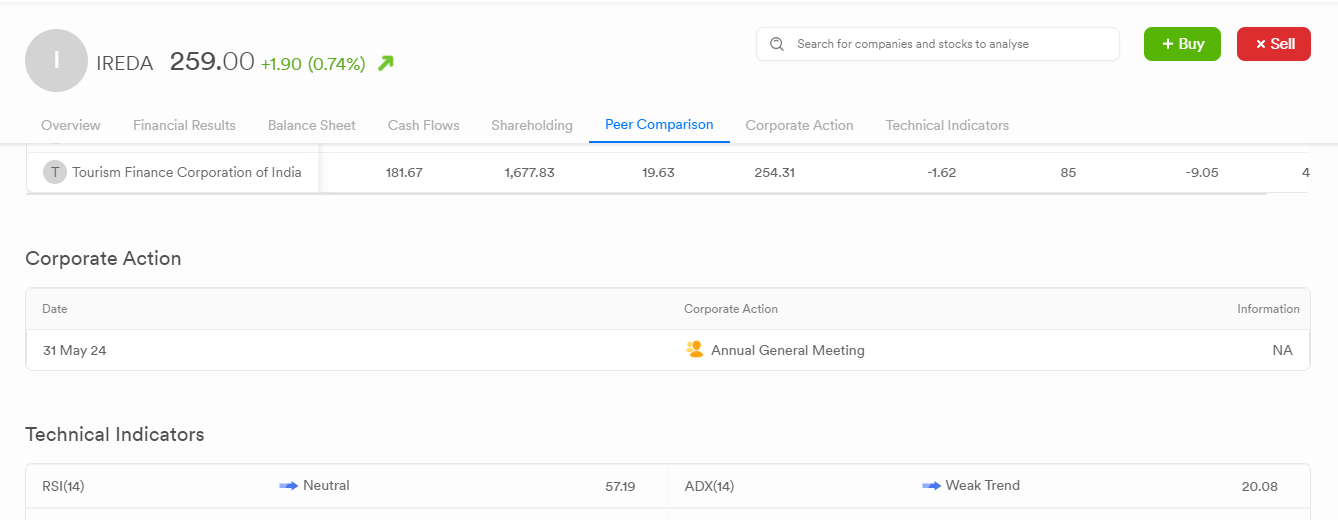Click the IREDA ticker name
Viewport: 1338px width, 520px height.
coord(125,63)
